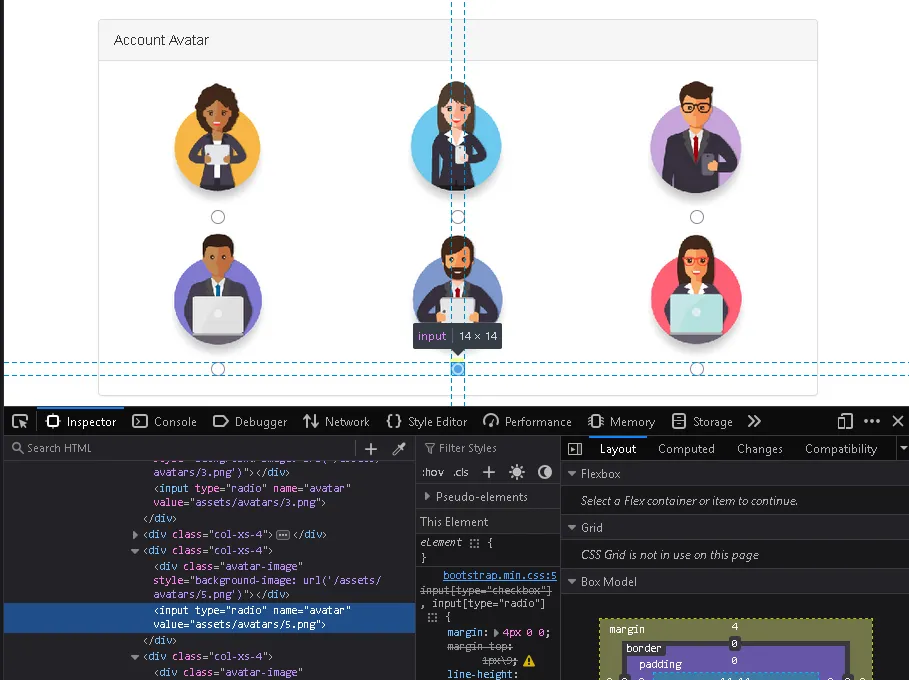Toggle dark color scheme simulation
Image resolution: width=909 pixels, height=680 pixels.
545,472
